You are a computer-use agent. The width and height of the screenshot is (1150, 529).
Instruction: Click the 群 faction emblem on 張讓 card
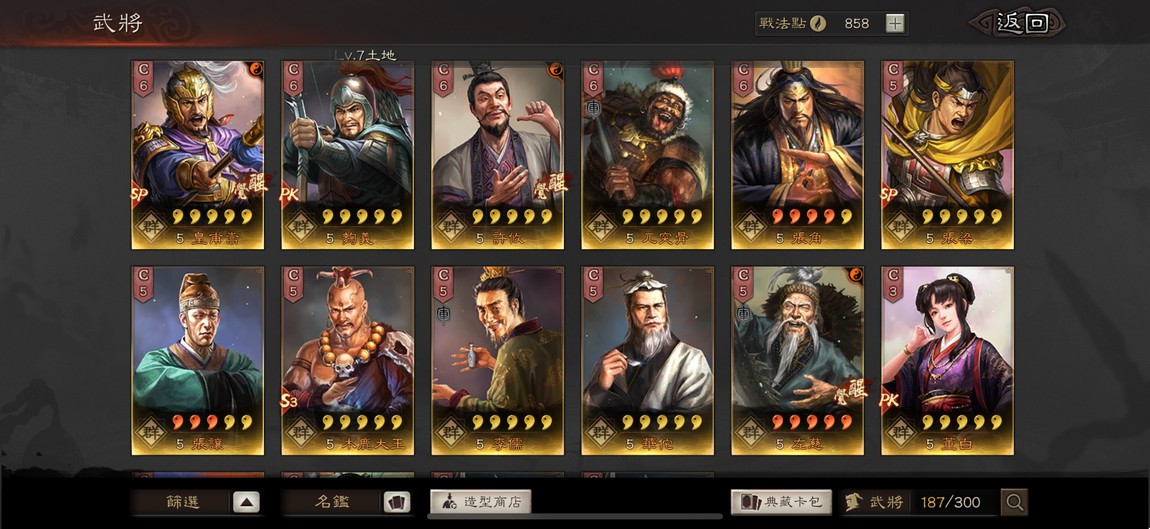151,433
